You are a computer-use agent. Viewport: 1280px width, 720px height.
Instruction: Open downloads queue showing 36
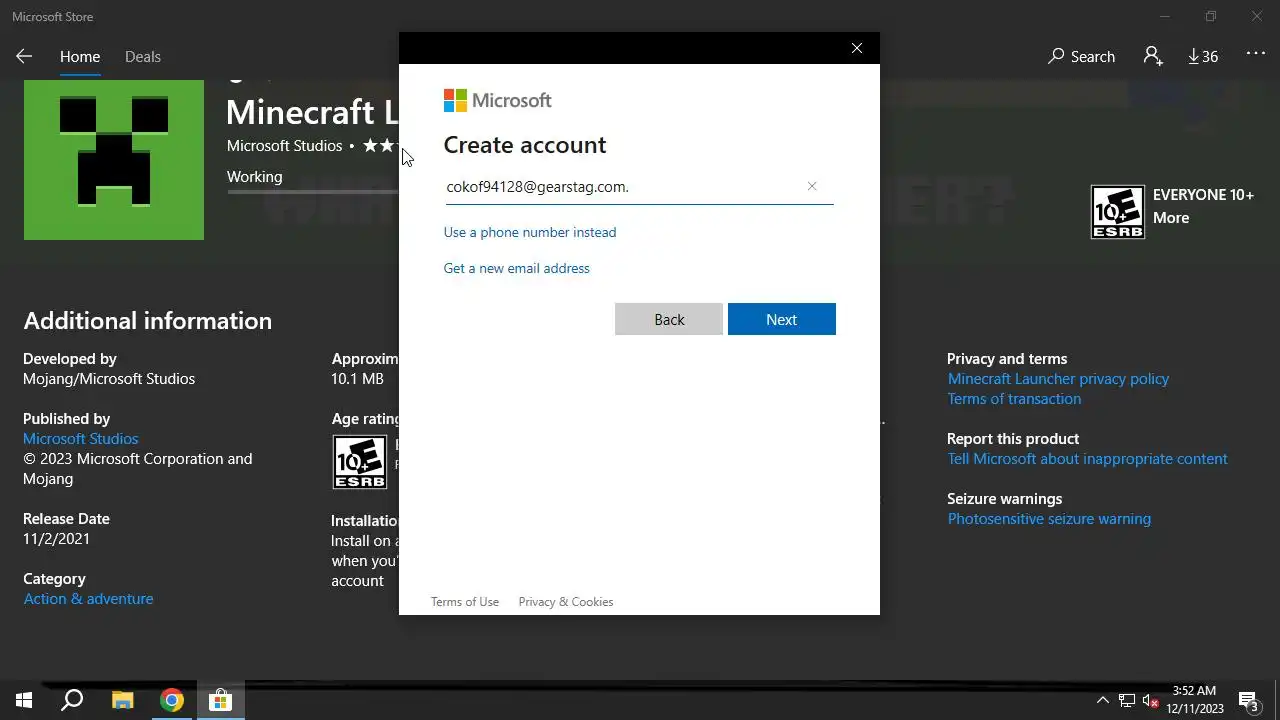click(1203, 57)
